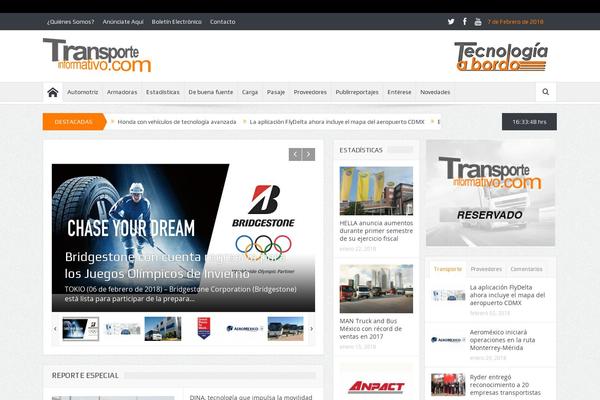Open the Novedades menu item
The image size is (600, 400).
pos(435,92)
